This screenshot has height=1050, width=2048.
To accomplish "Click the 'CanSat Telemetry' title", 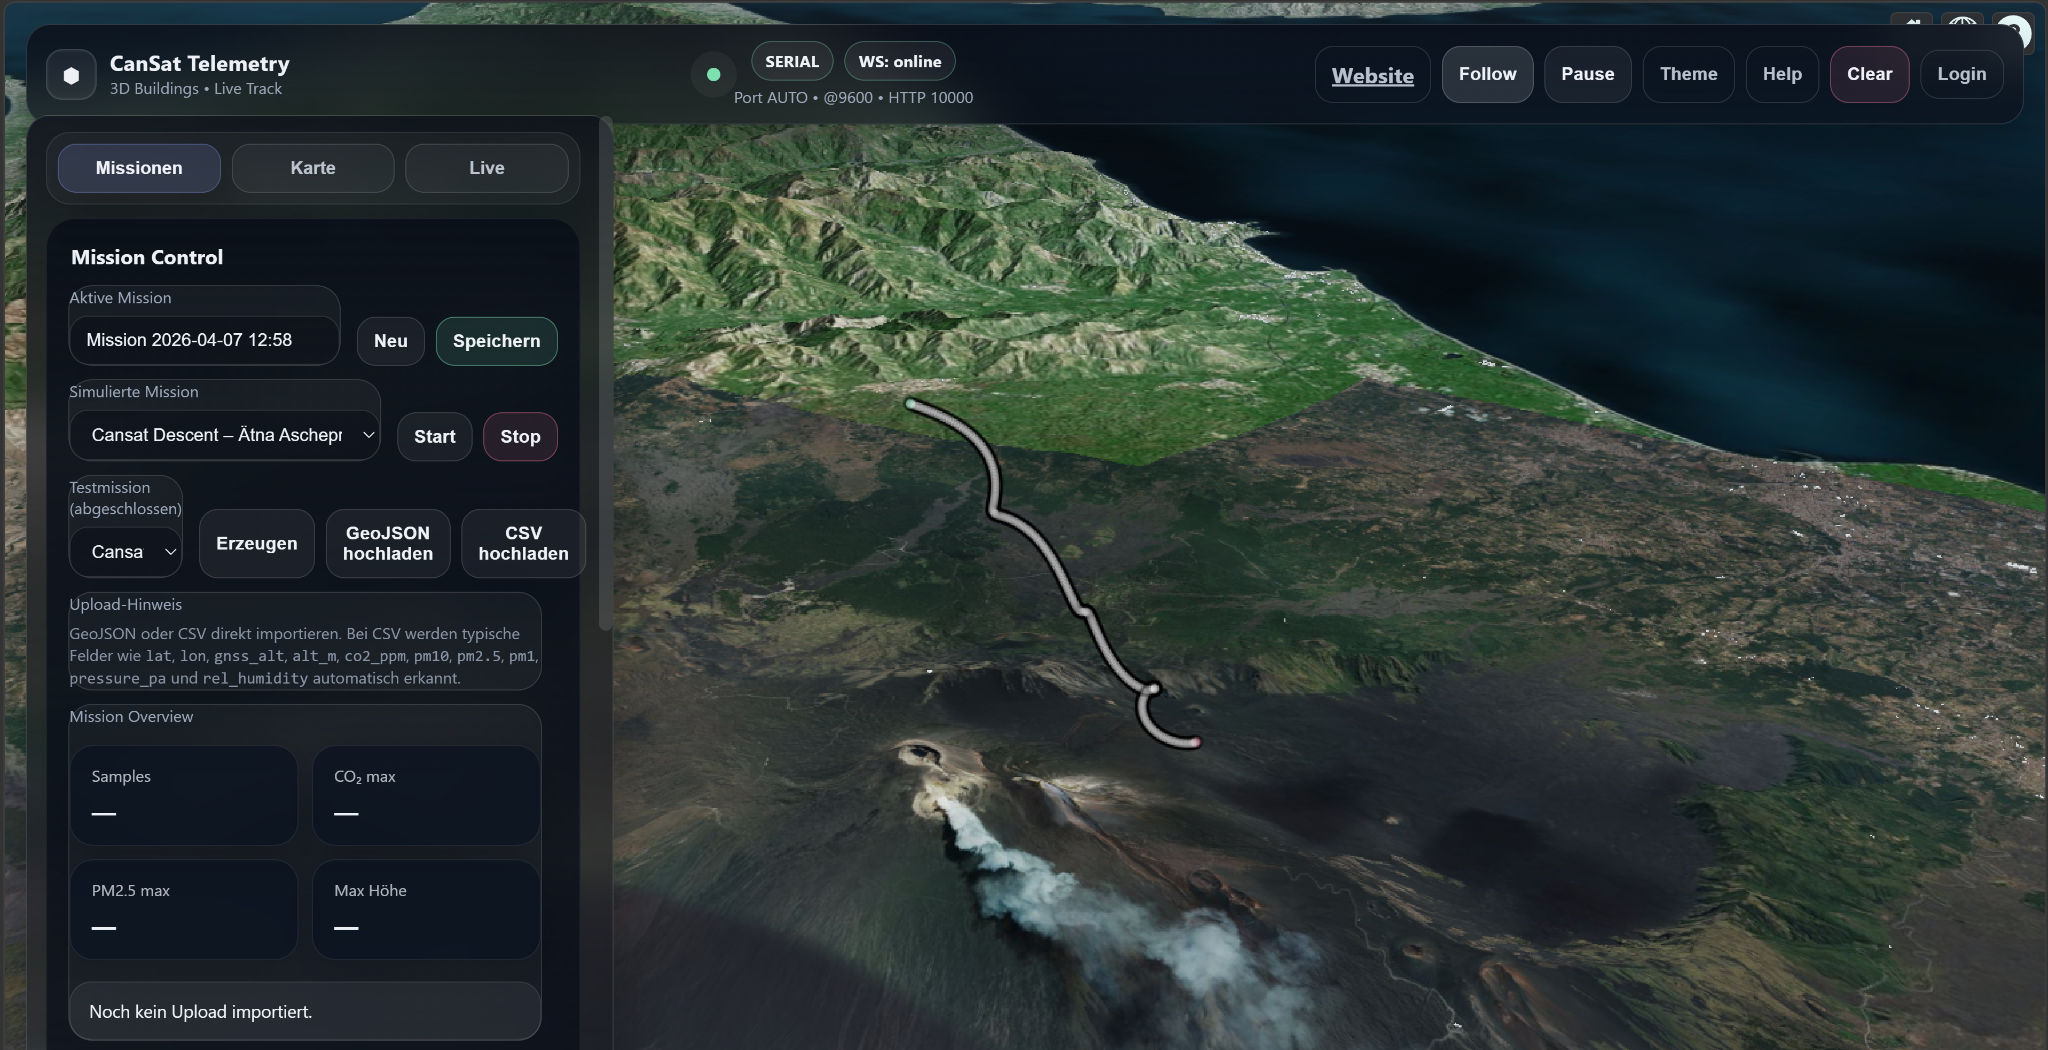I will 200,64.
